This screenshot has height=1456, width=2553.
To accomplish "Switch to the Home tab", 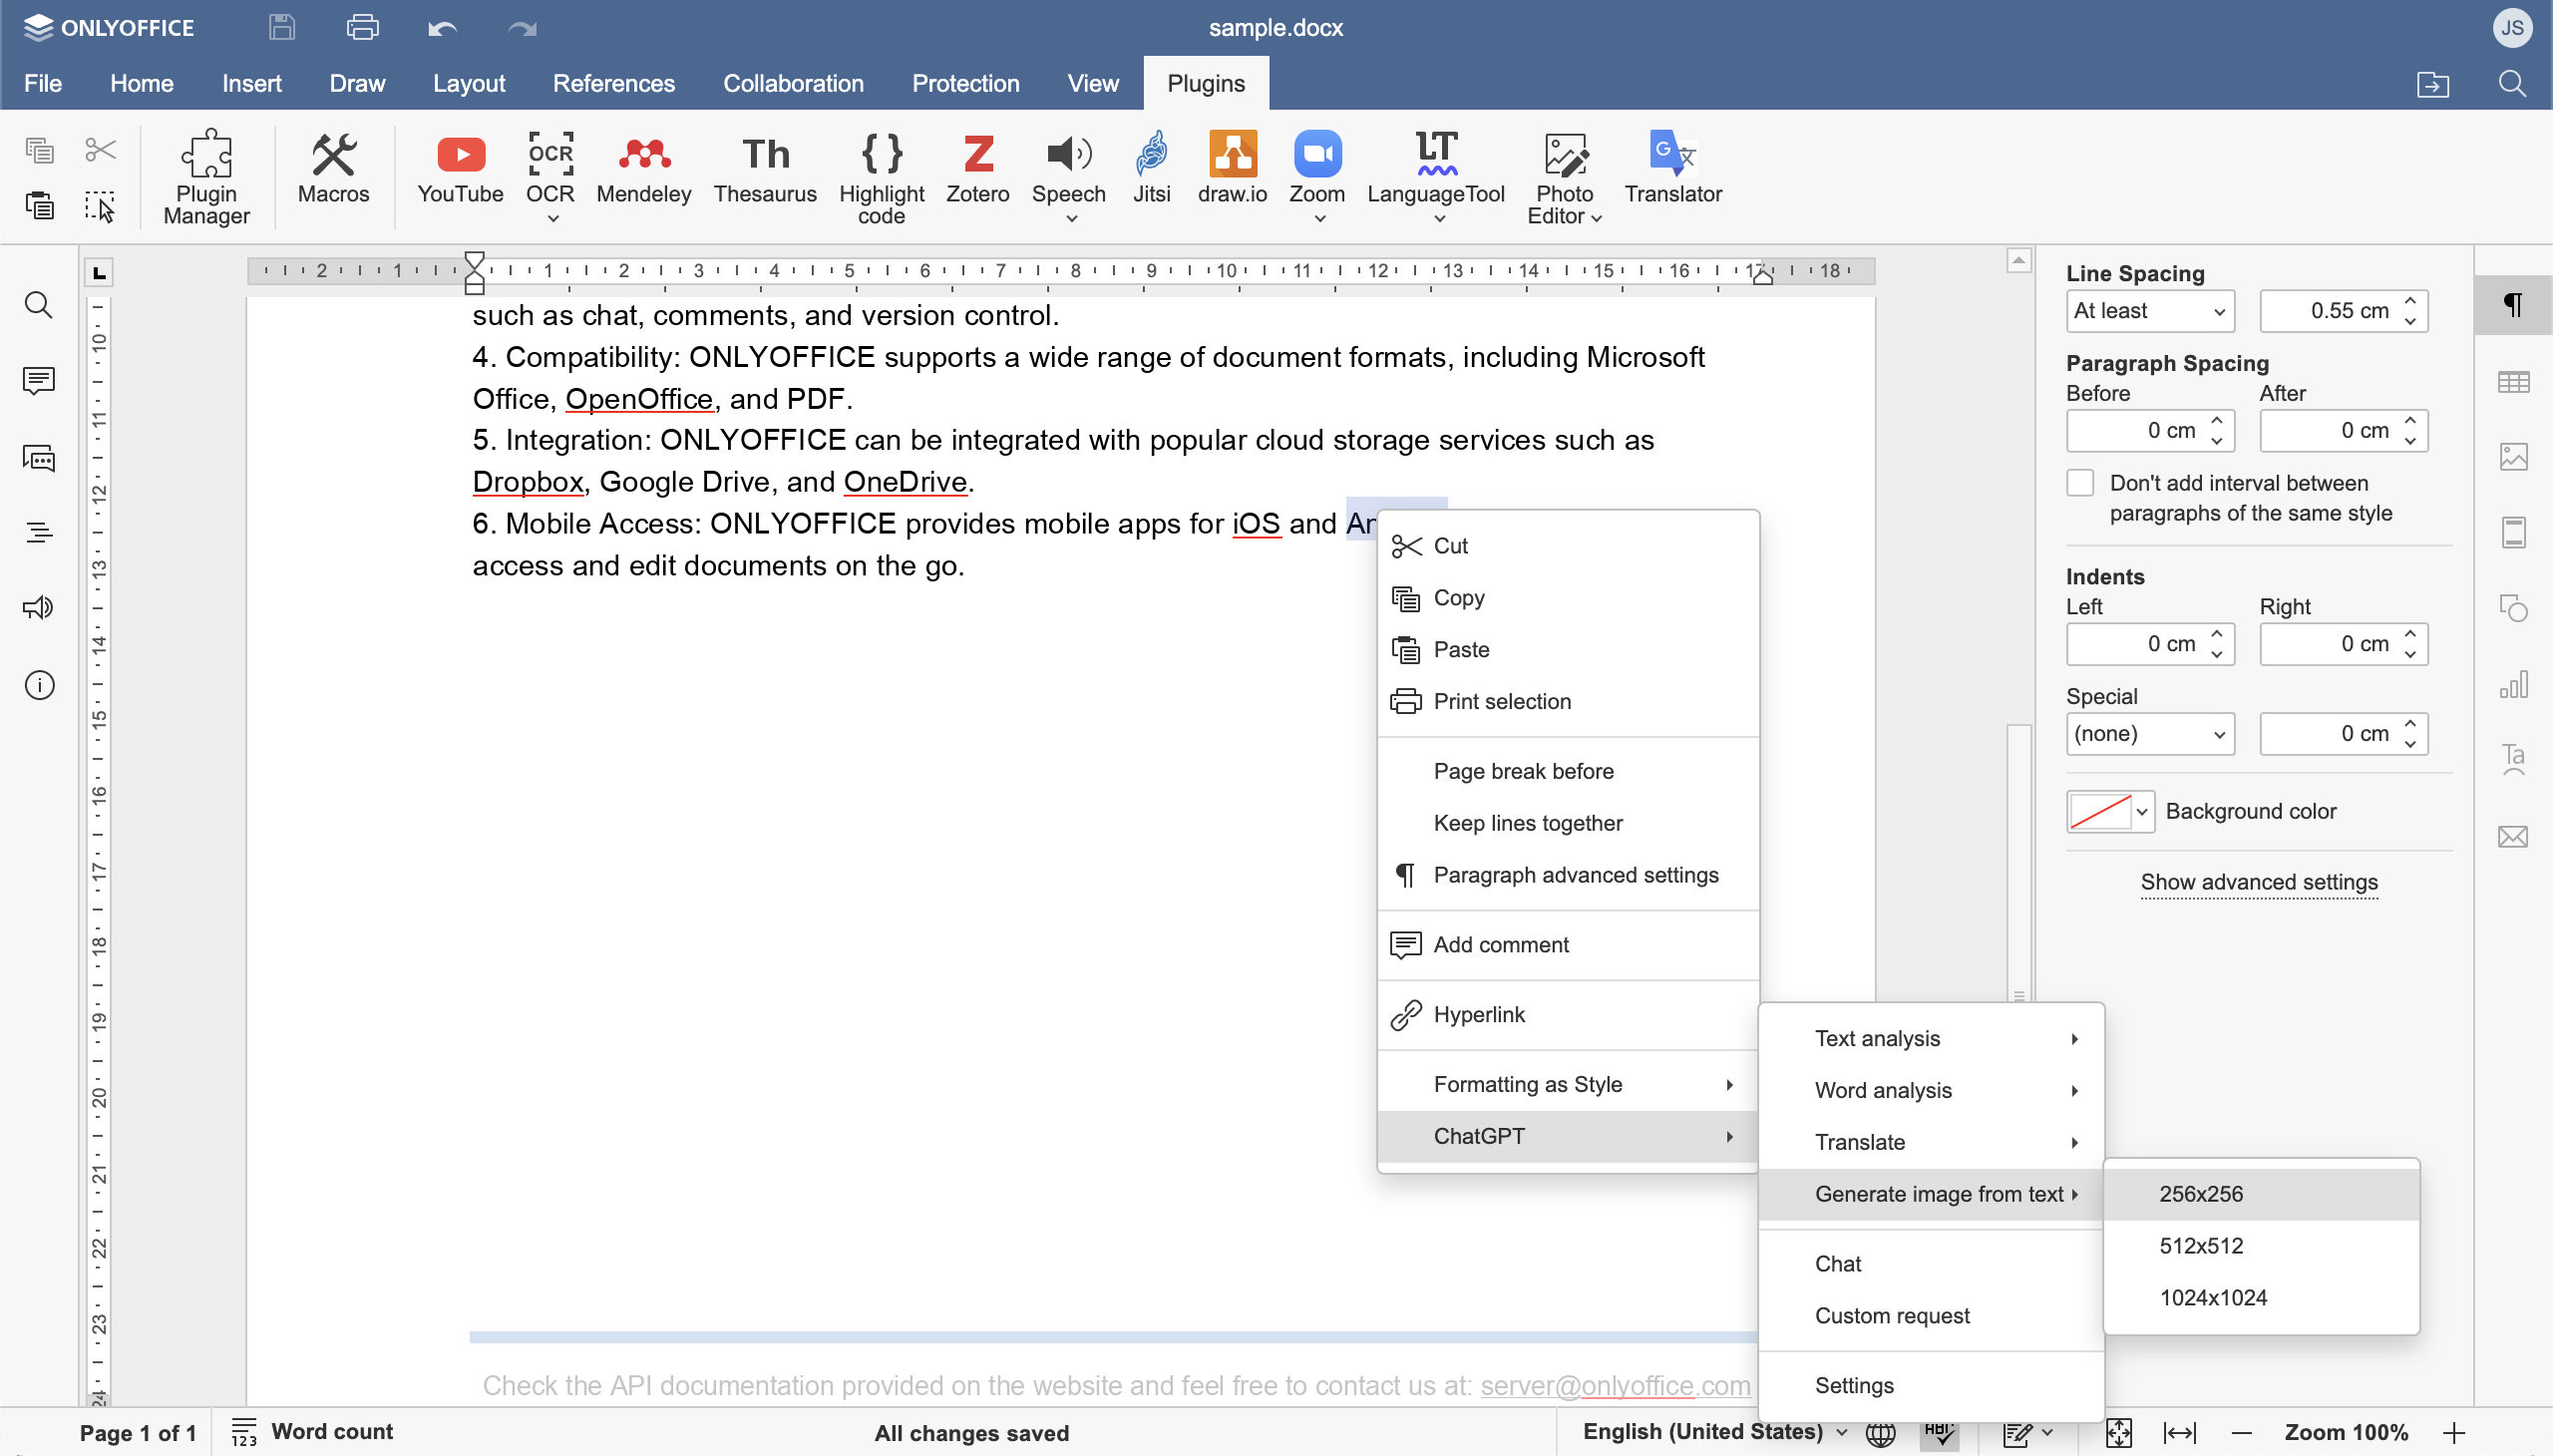I will point(141,83).
